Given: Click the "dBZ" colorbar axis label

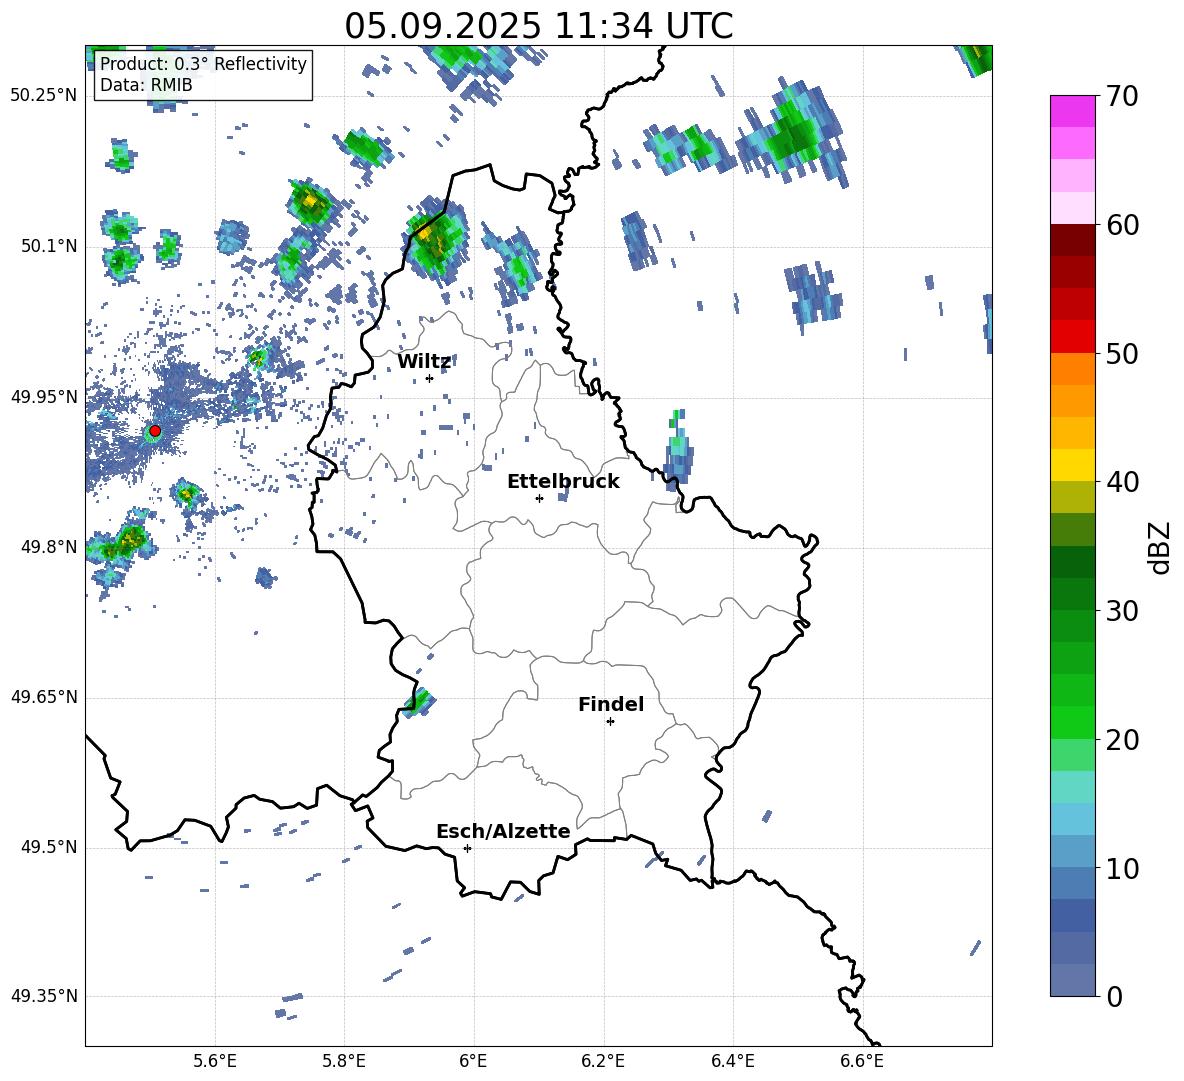Looking at the screenshot, I should tap(1161, 547).
